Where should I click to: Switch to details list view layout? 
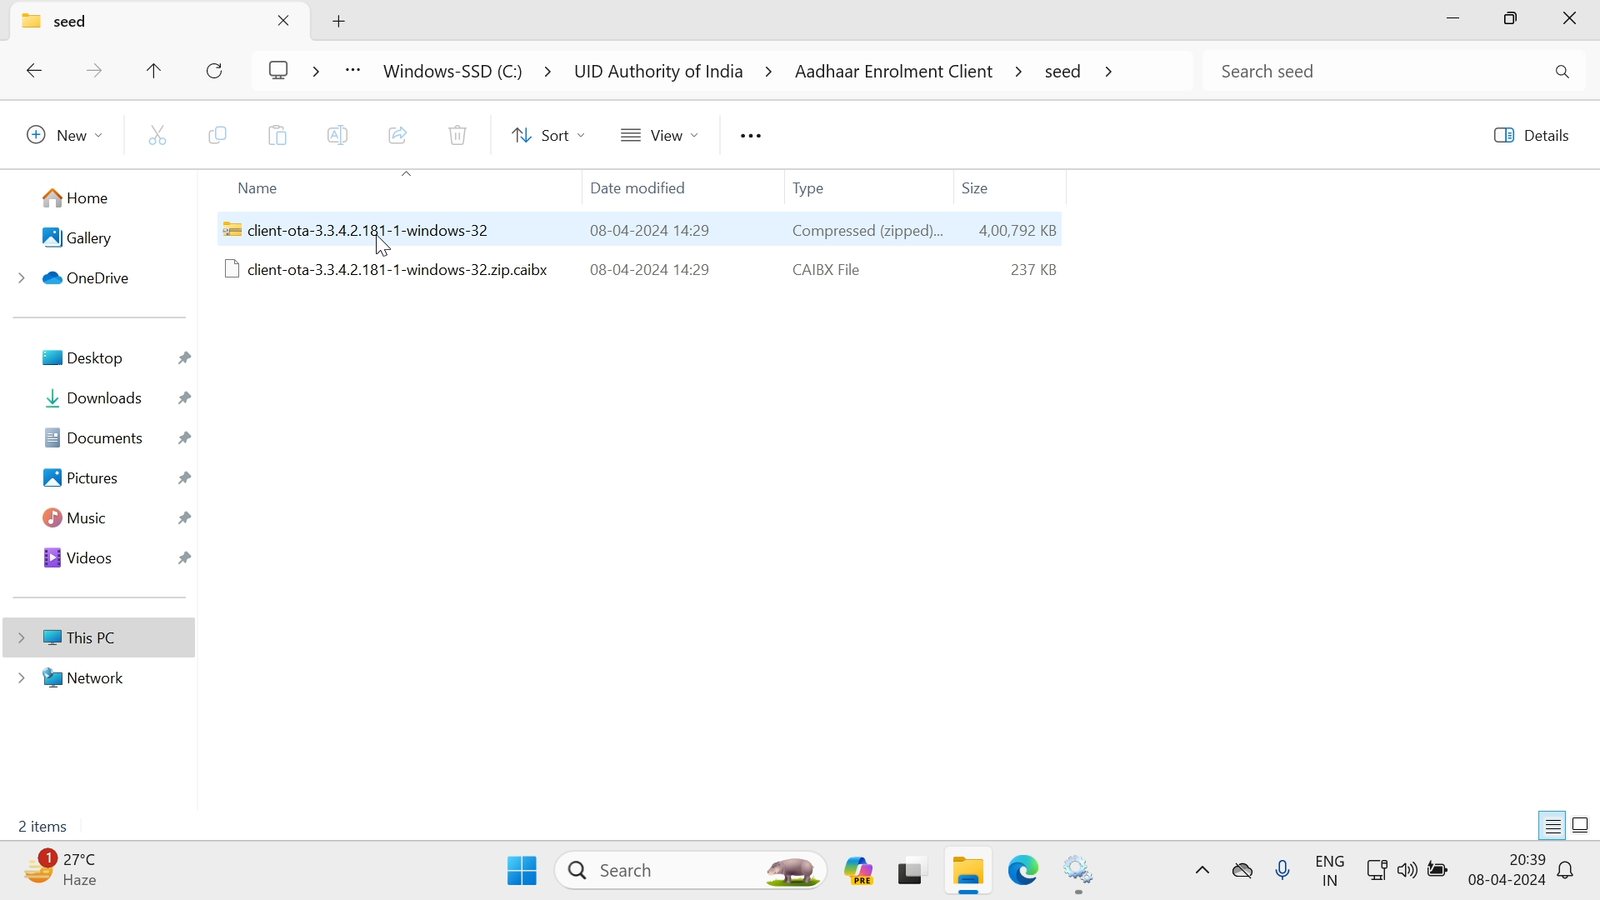(1552, 826)
